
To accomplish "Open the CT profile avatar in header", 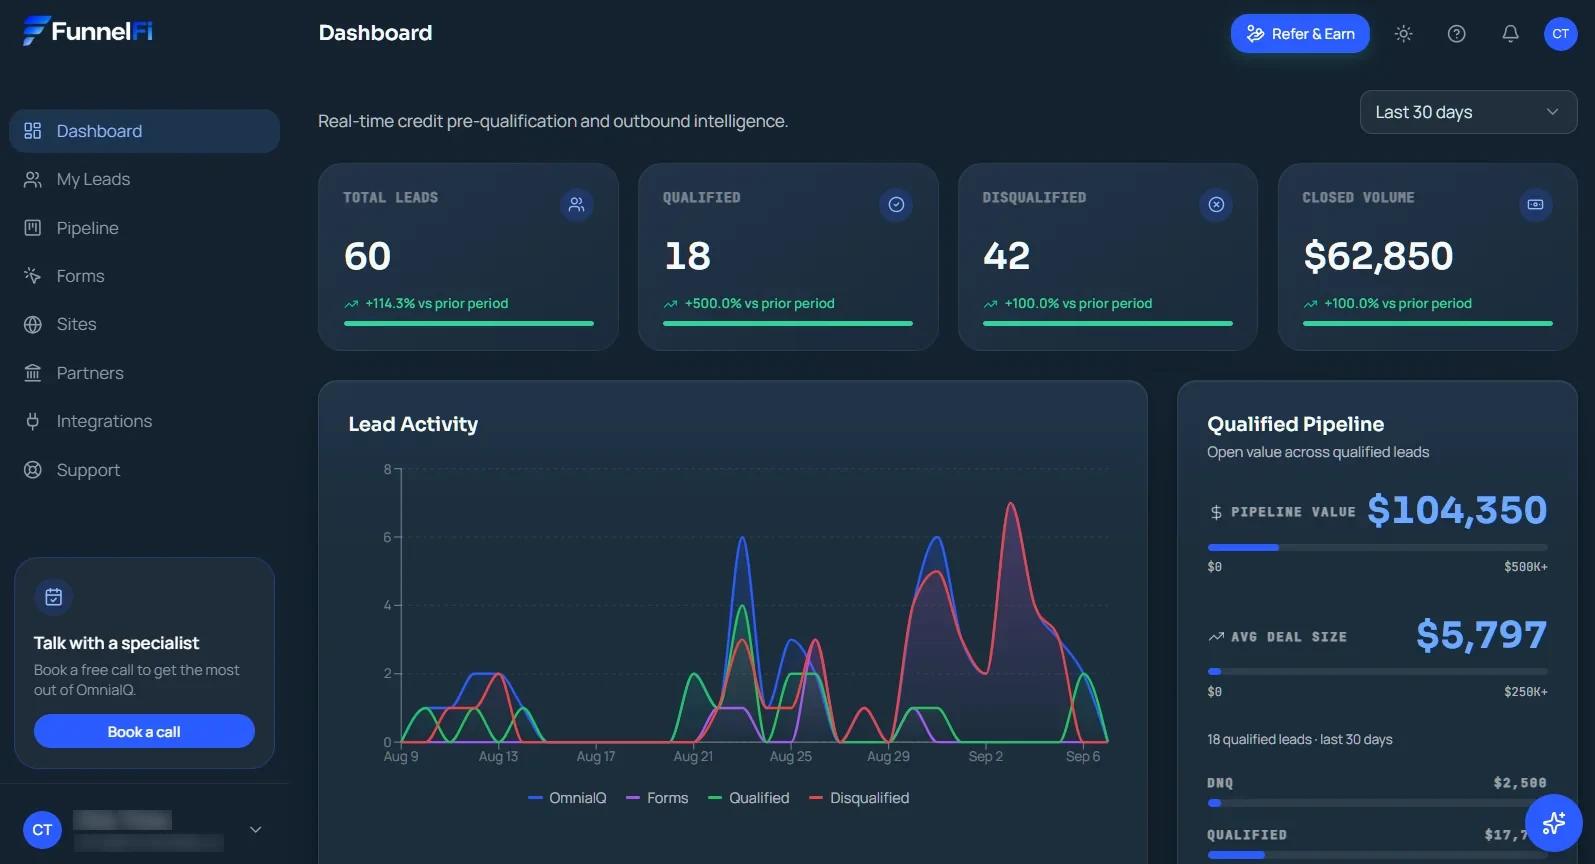I will coord(1561,34).
